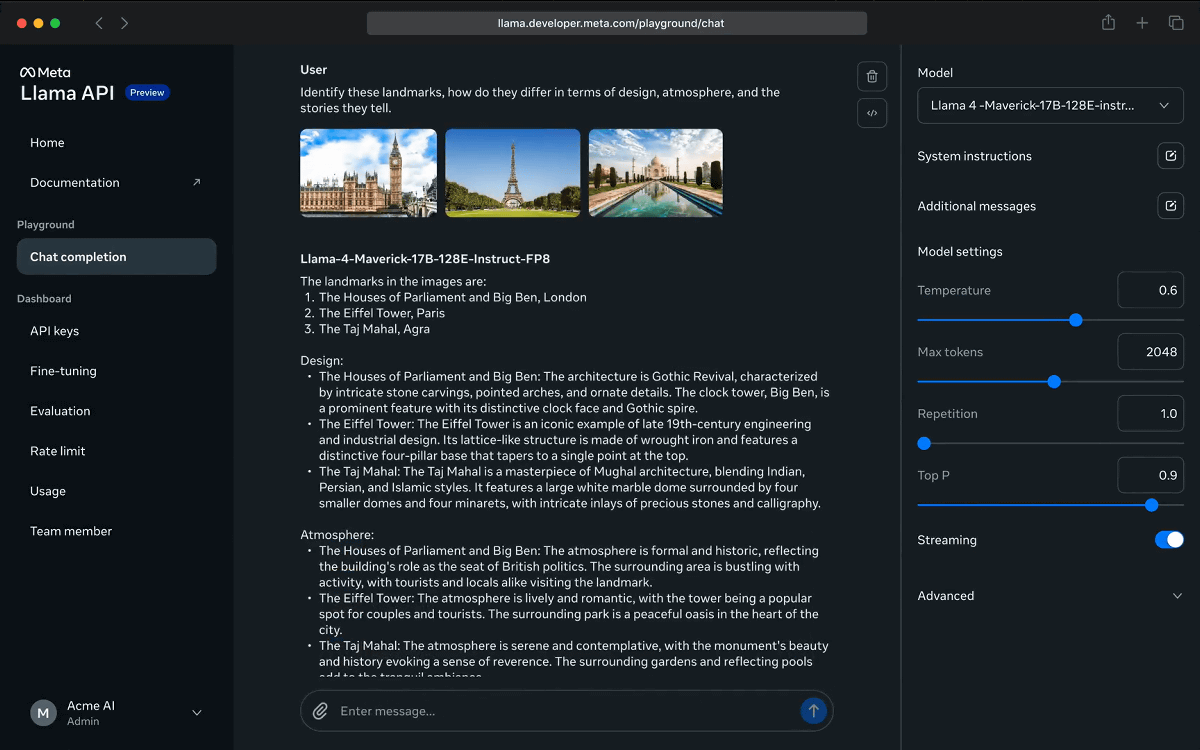
Task: Send the message with the arrow button
Action: [x=813, y=711]
